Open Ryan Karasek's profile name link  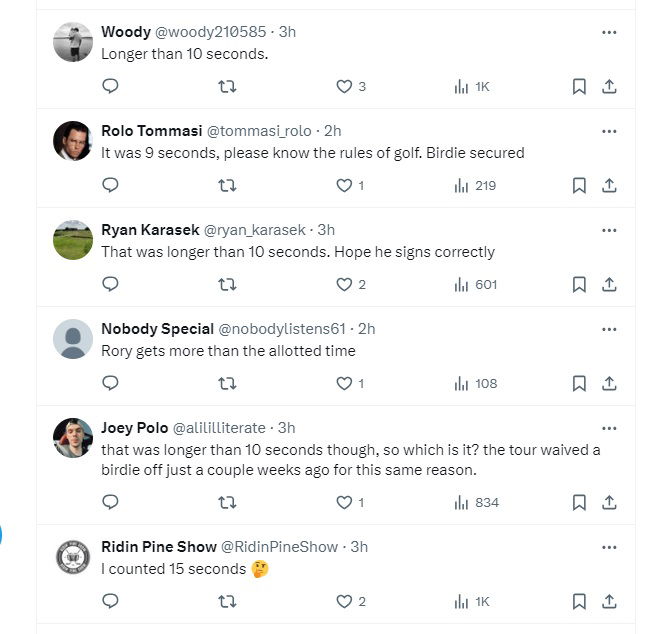click(150, 230)
